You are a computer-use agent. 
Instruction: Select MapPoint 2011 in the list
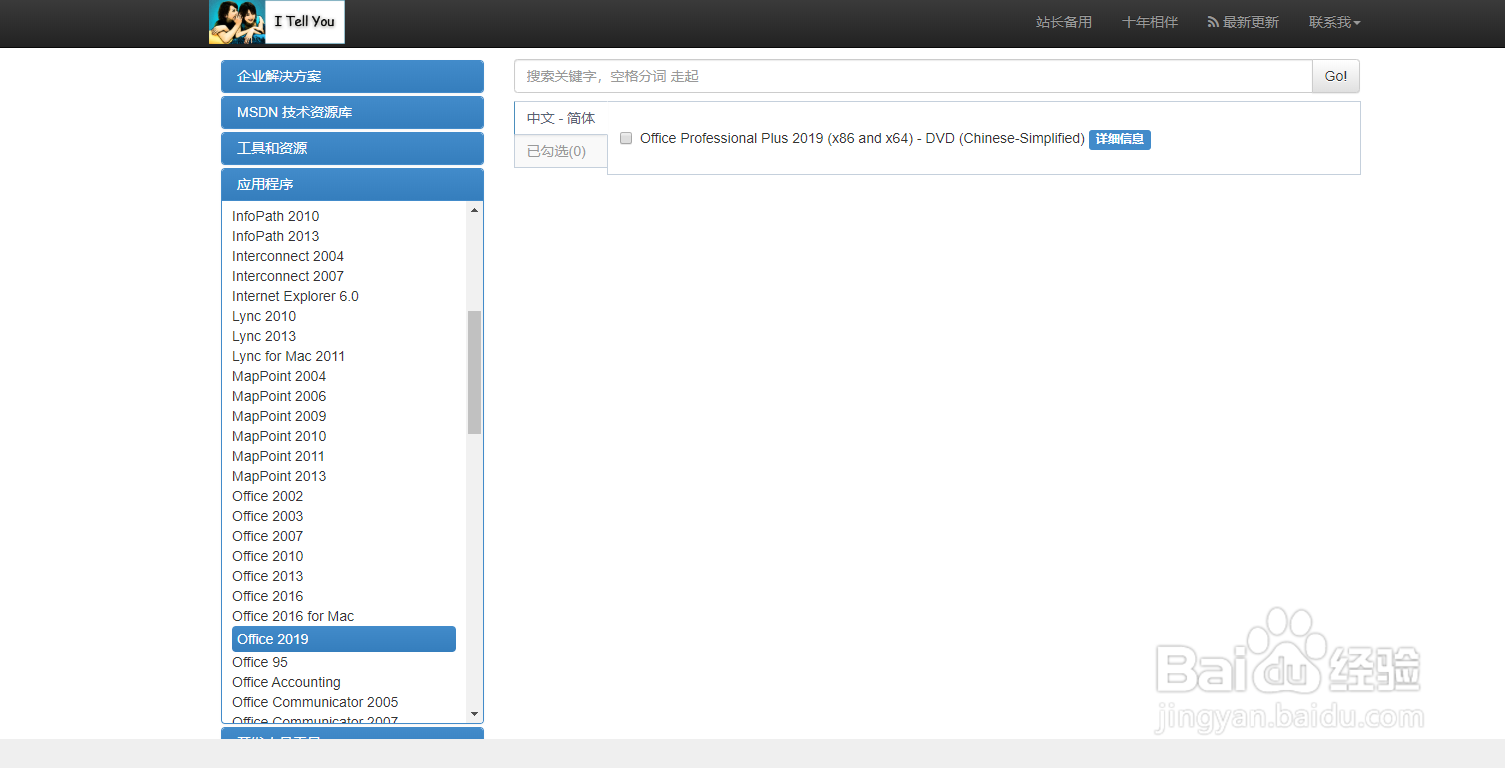(x=279, y=456)
